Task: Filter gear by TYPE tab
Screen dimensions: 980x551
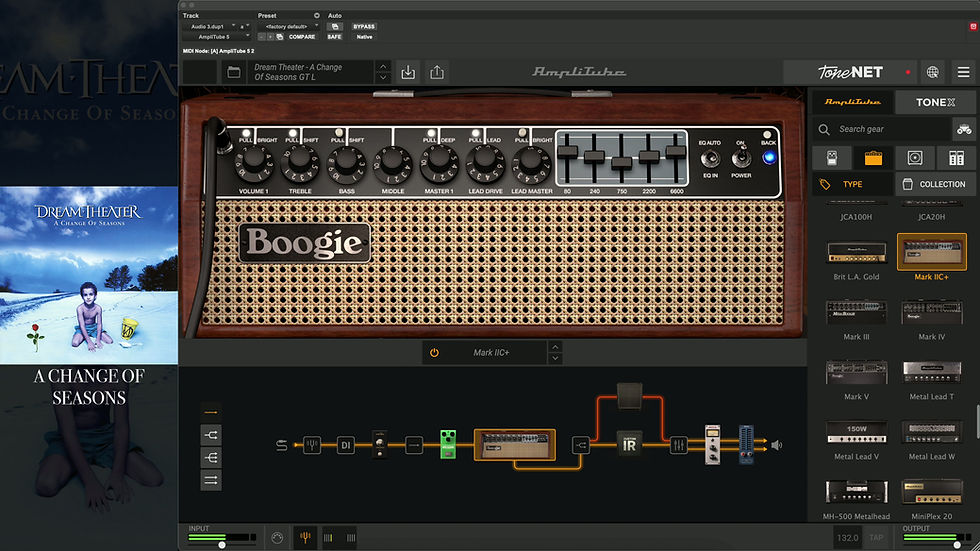Action: pos(852,184)
